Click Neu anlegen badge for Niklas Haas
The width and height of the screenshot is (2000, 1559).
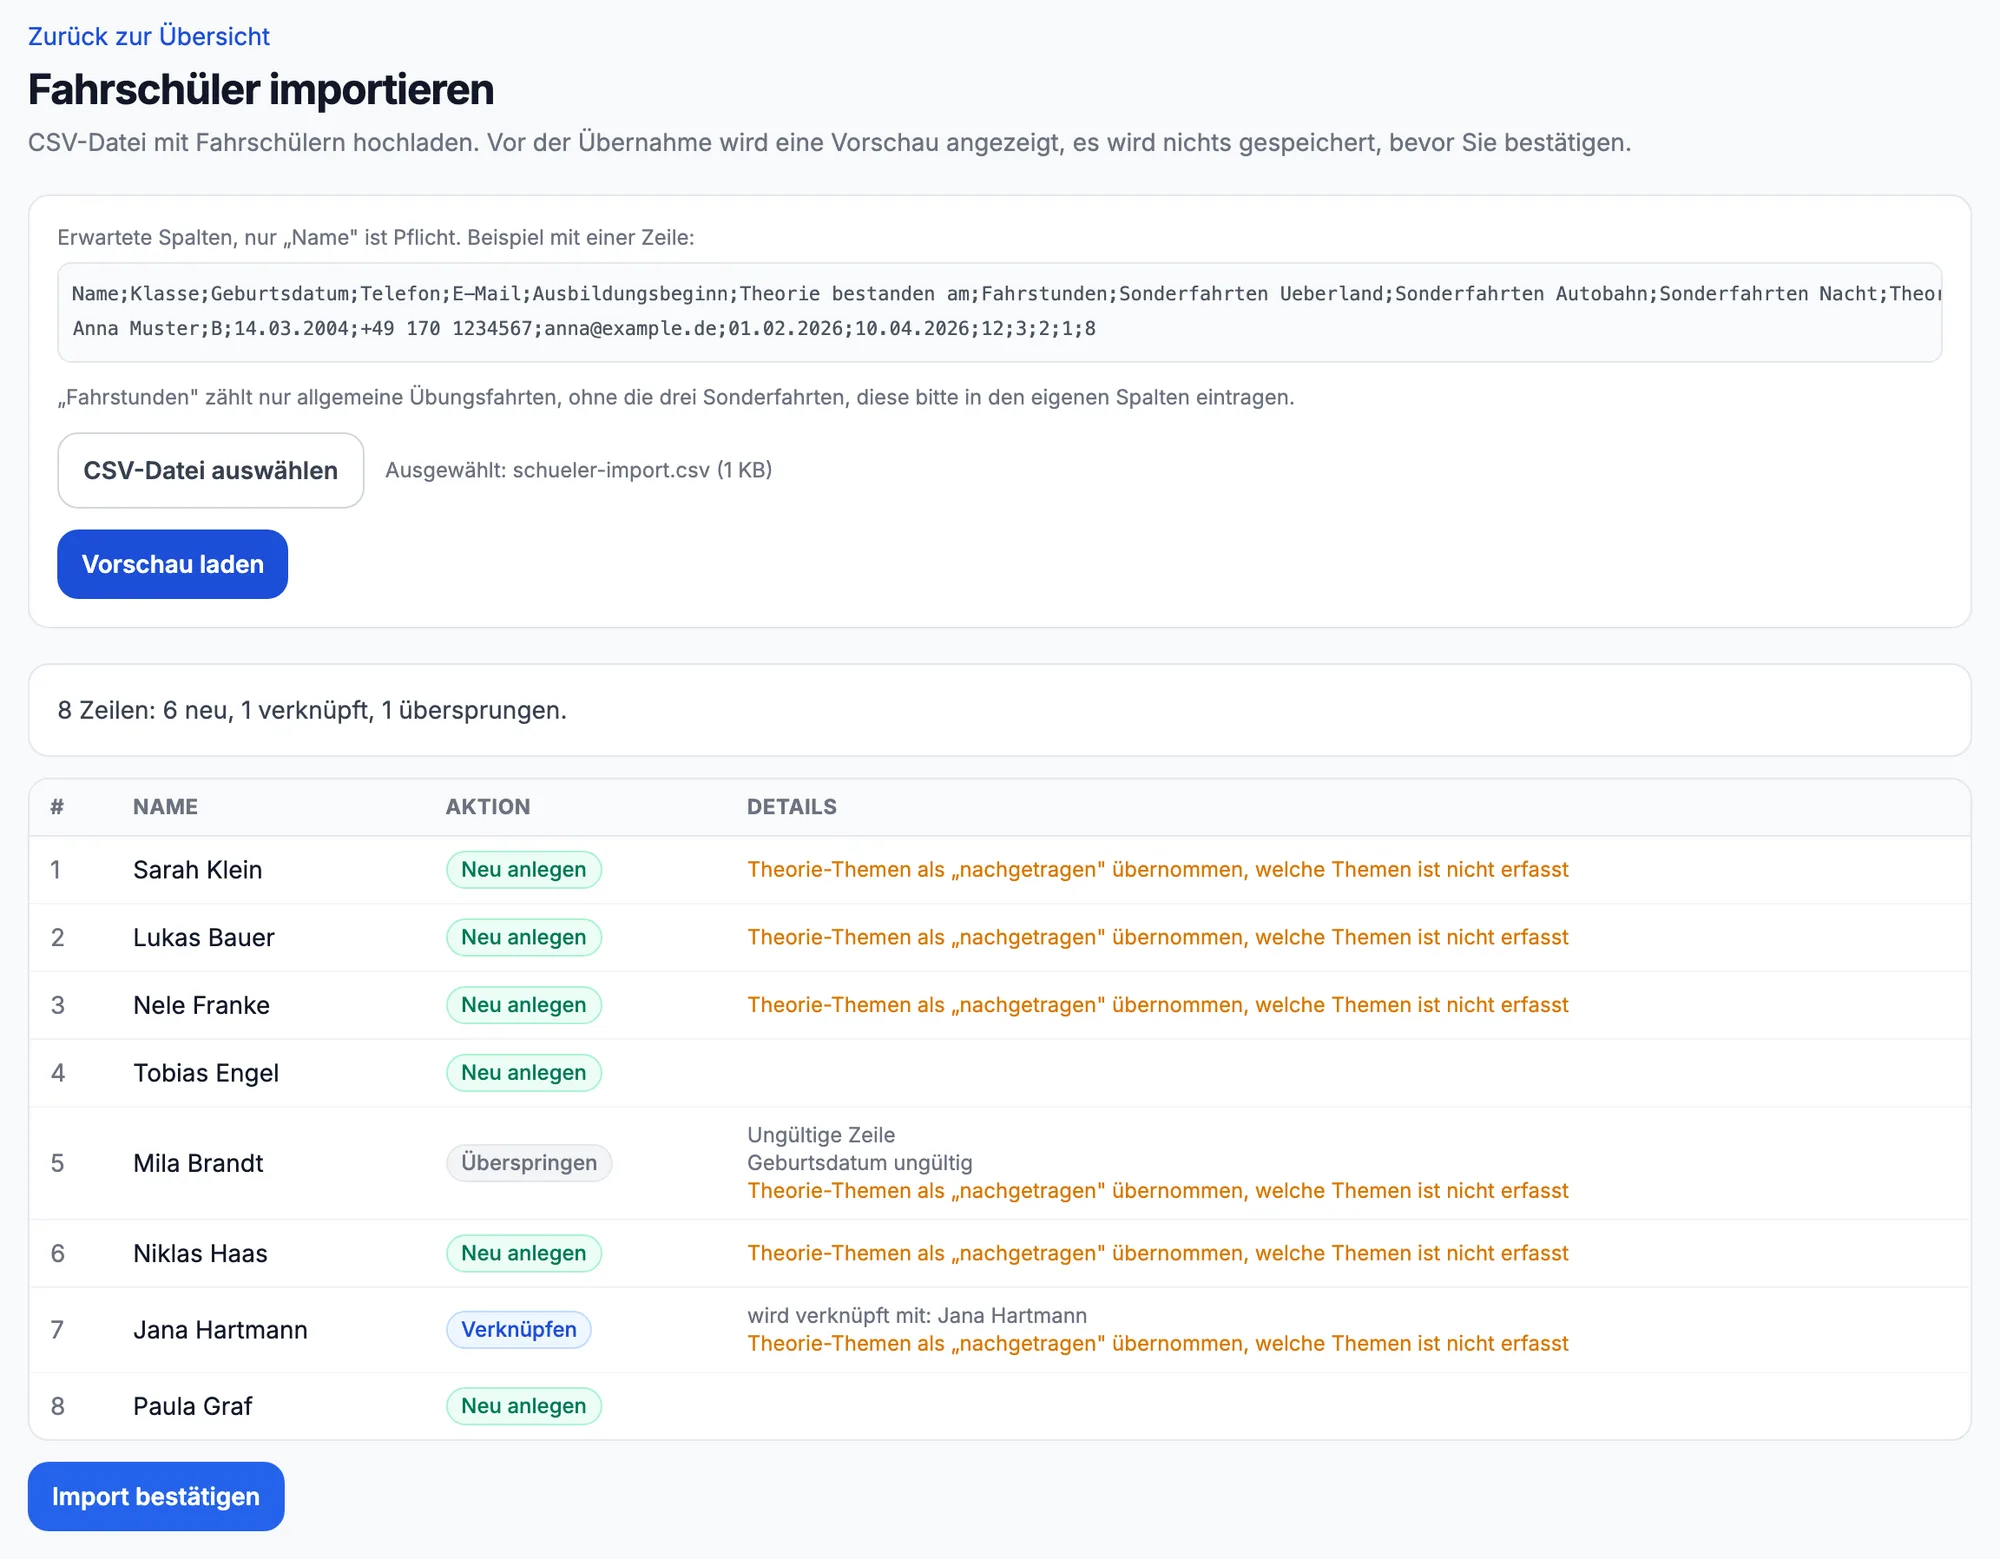524,1253
